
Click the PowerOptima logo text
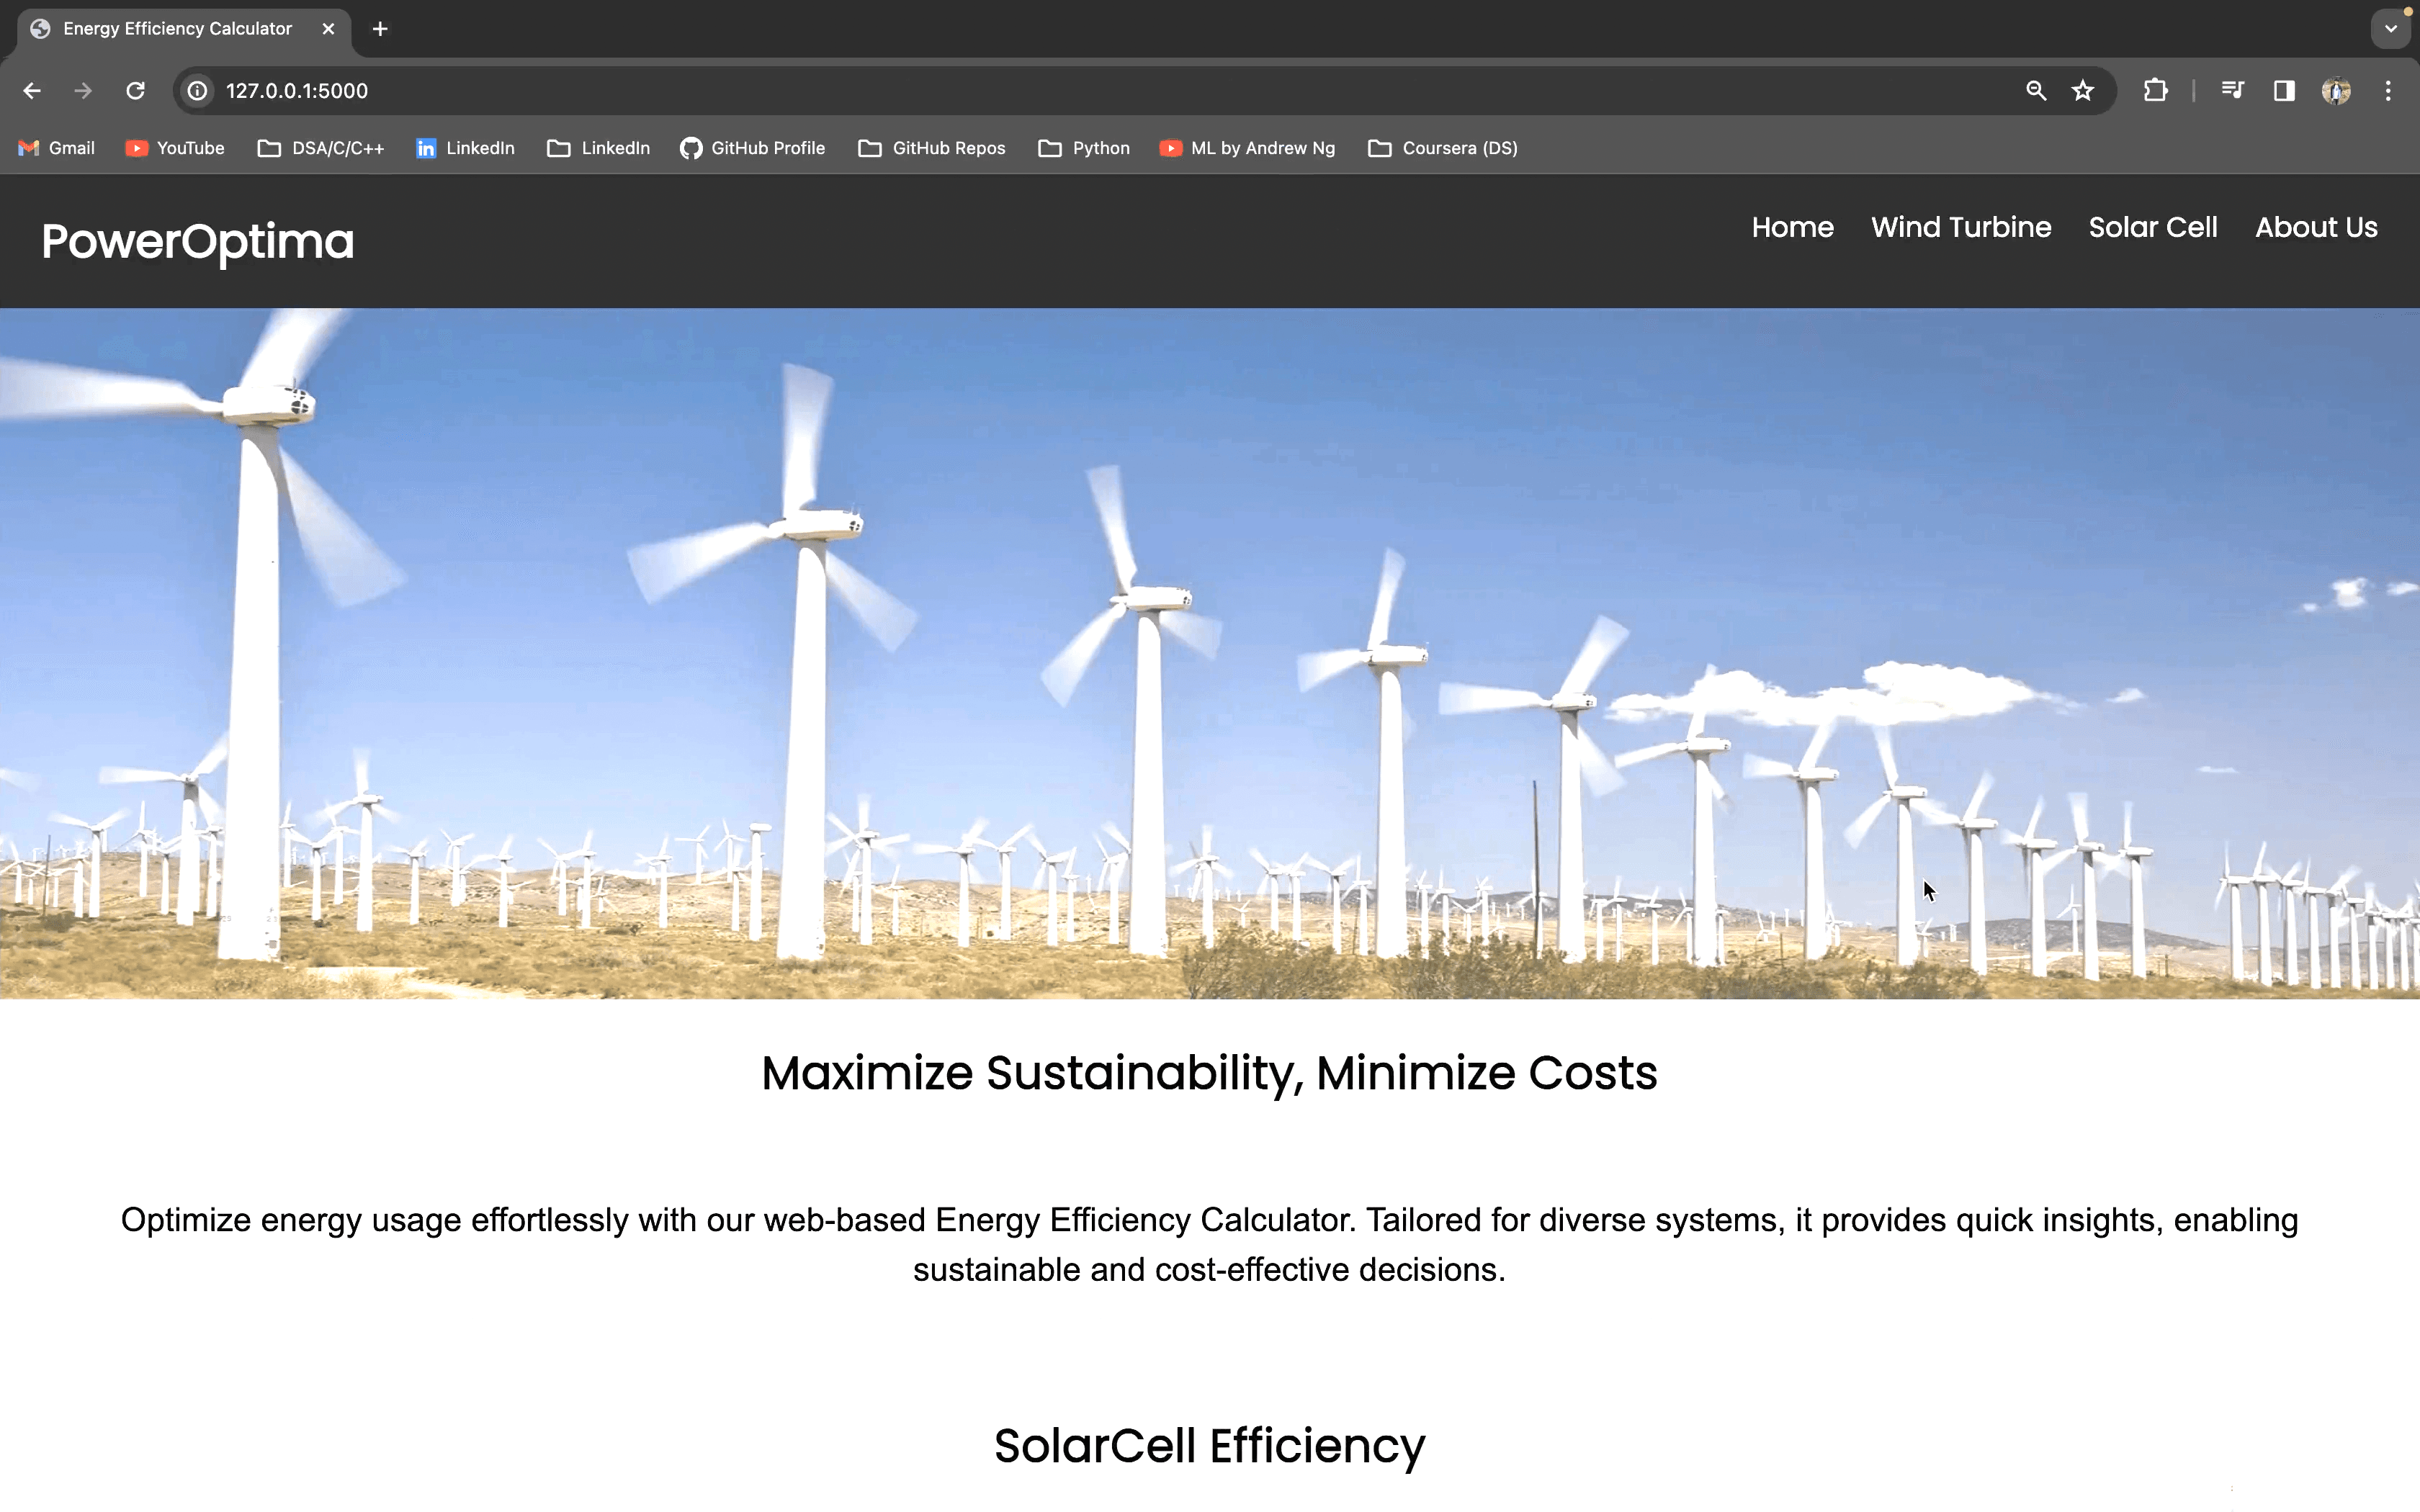pyautogui.click(x=198, y=241)
